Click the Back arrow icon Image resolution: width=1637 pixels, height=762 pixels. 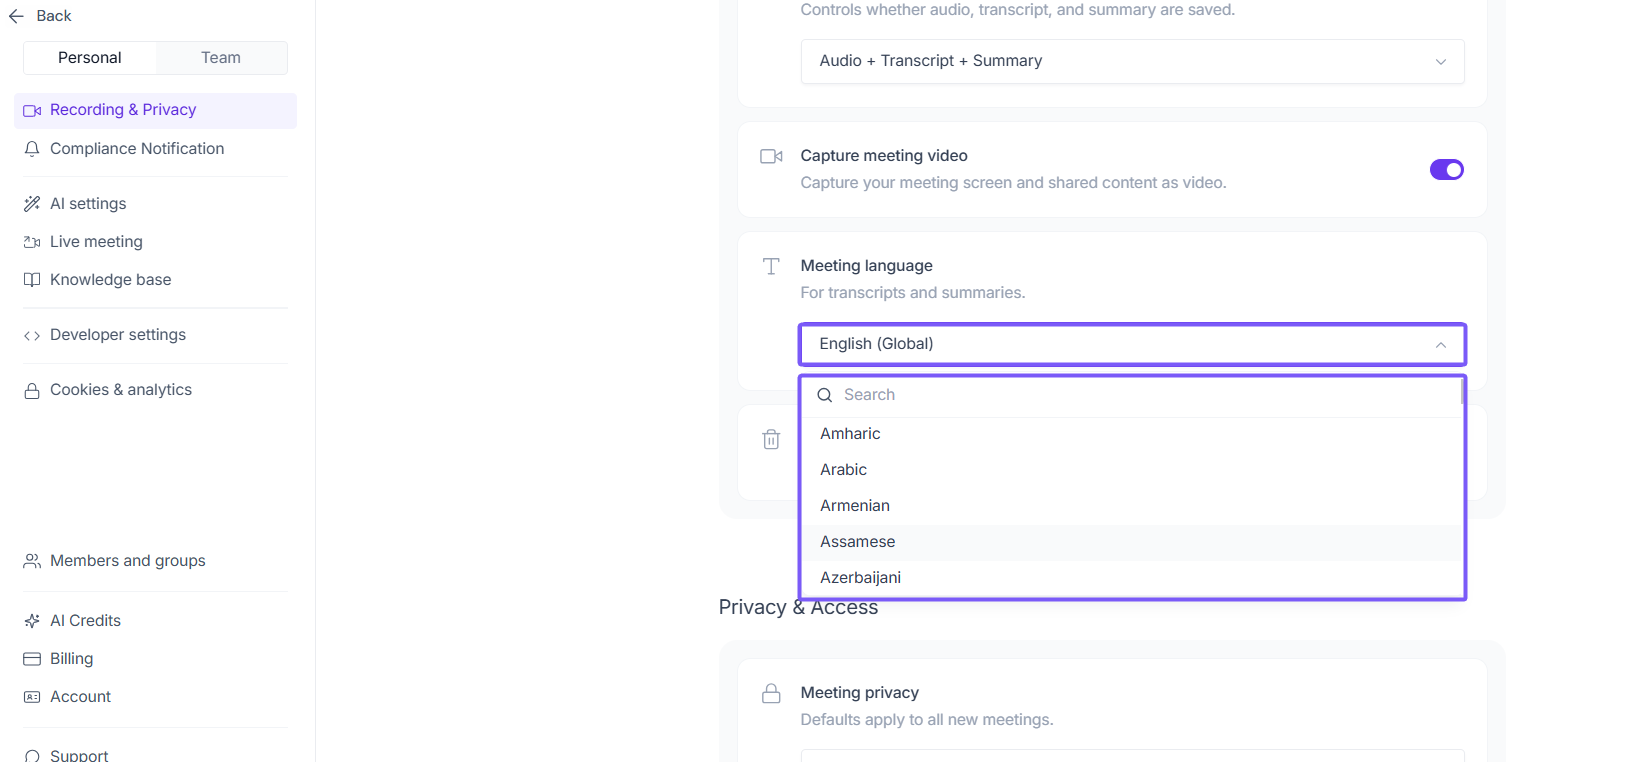[x=16, y=16]
